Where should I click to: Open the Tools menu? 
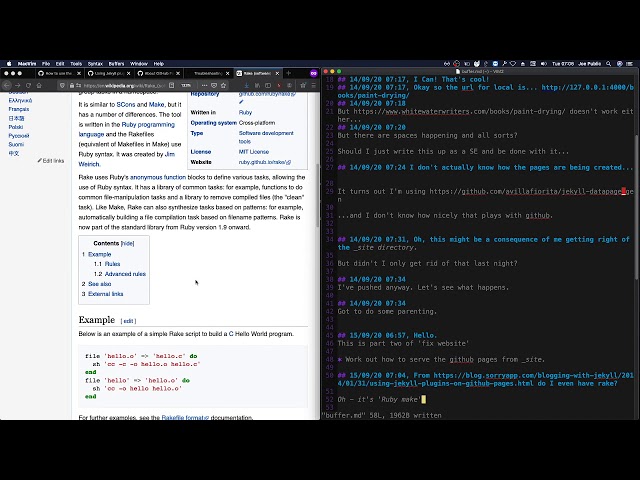tap(76, 64)
